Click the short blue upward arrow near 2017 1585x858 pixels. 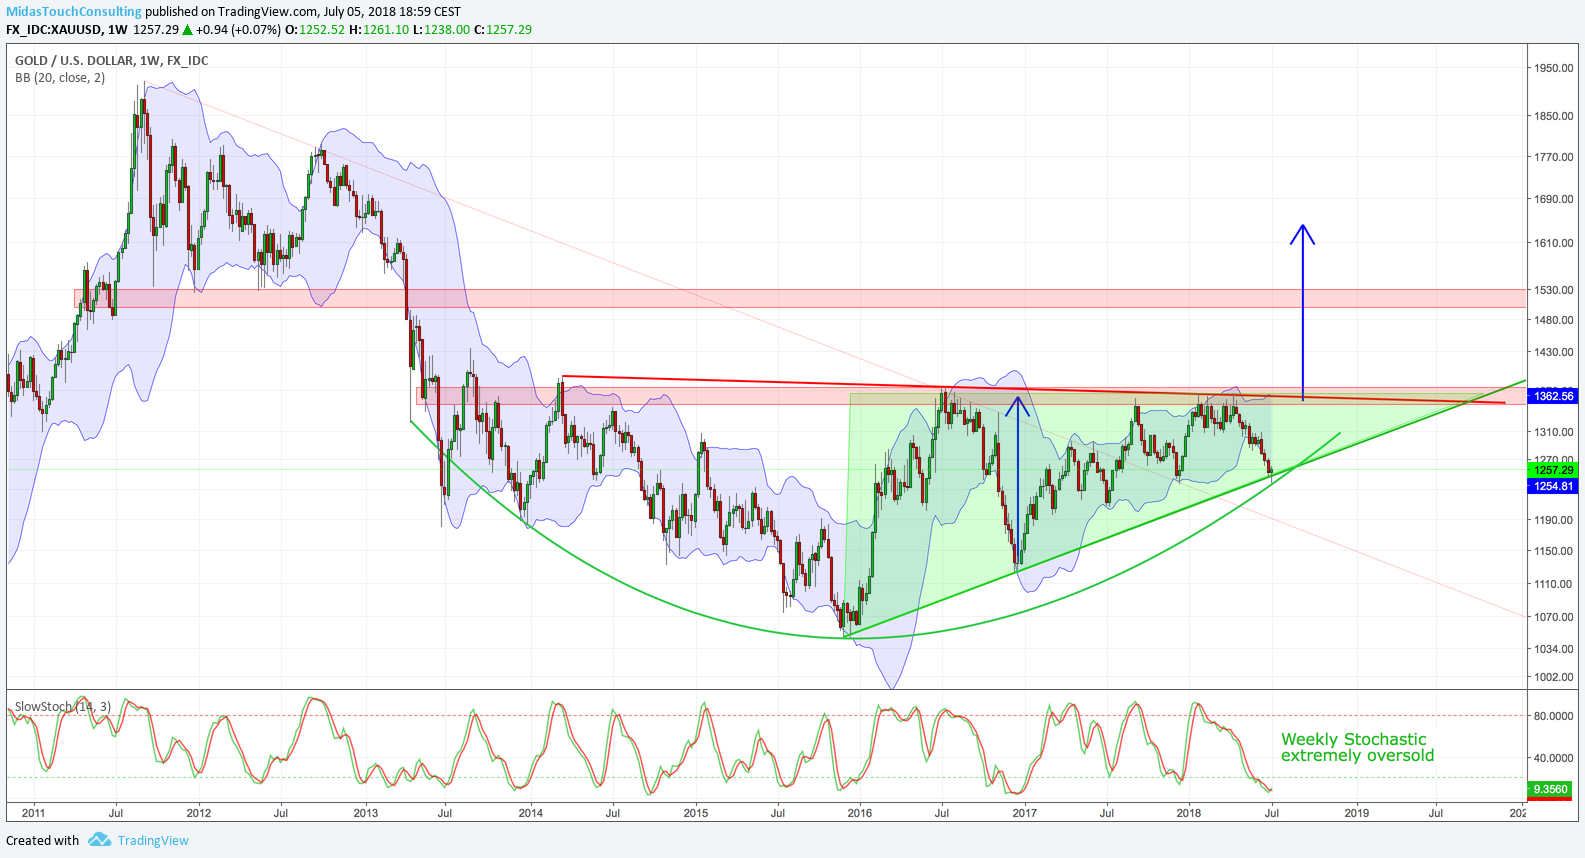pyautogui.click(x=1018, y=483)
